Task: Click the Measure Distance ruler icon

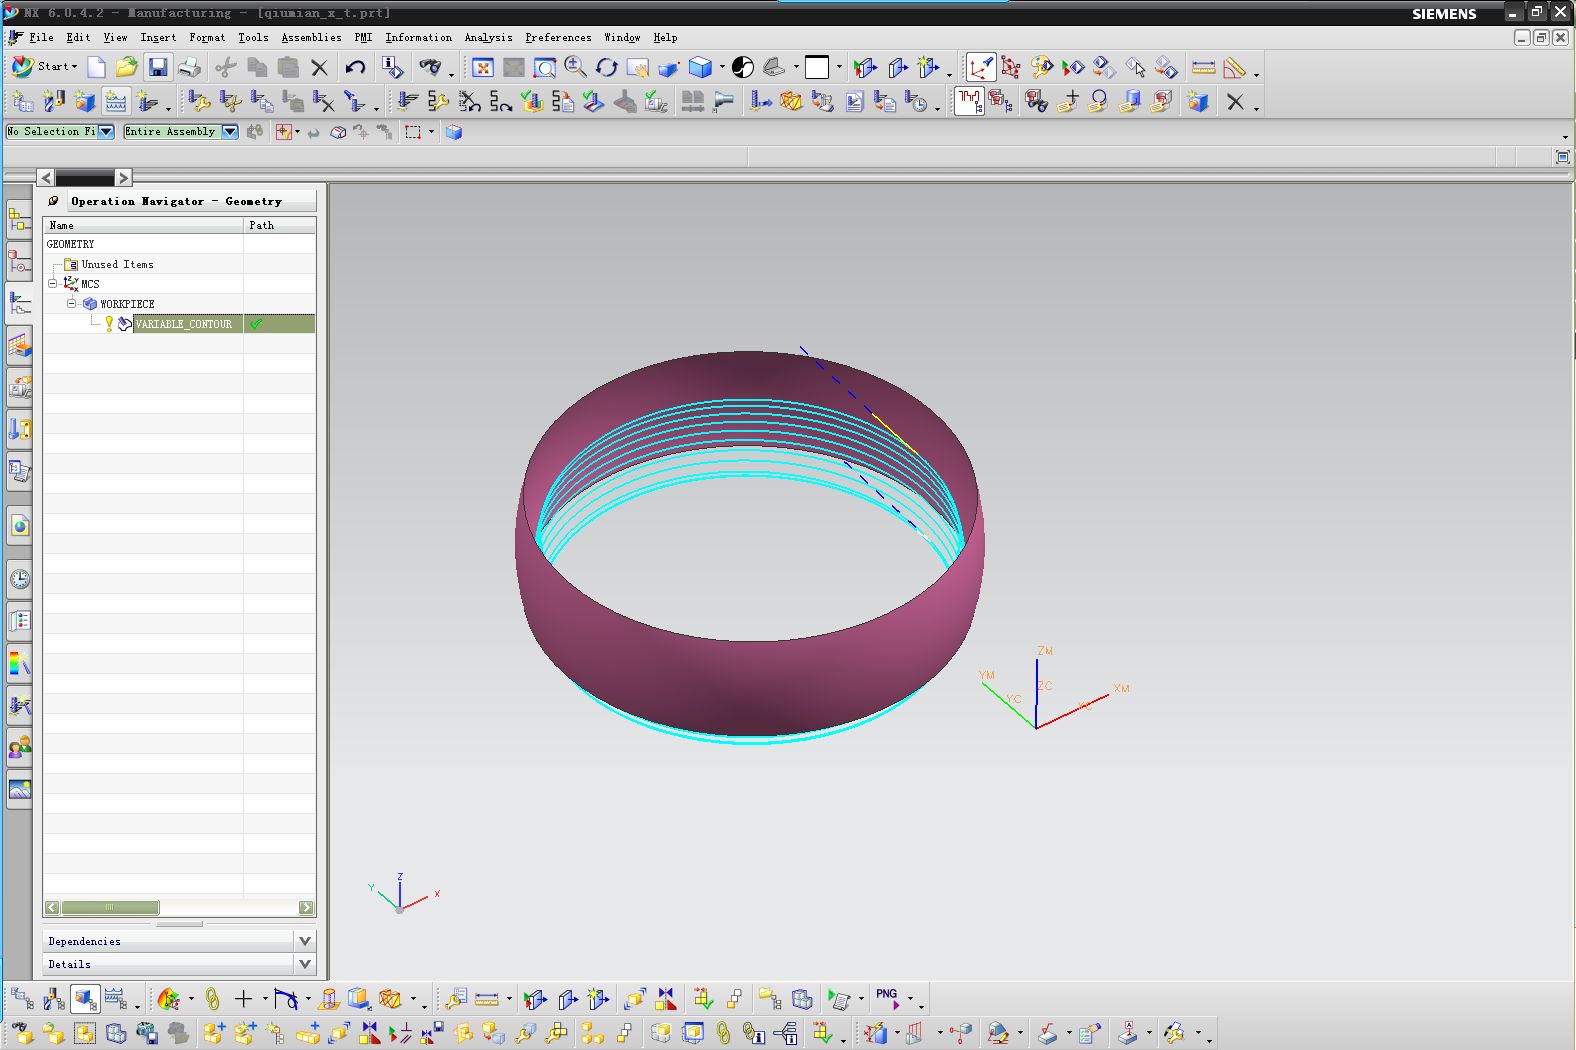Action: 1203,67
